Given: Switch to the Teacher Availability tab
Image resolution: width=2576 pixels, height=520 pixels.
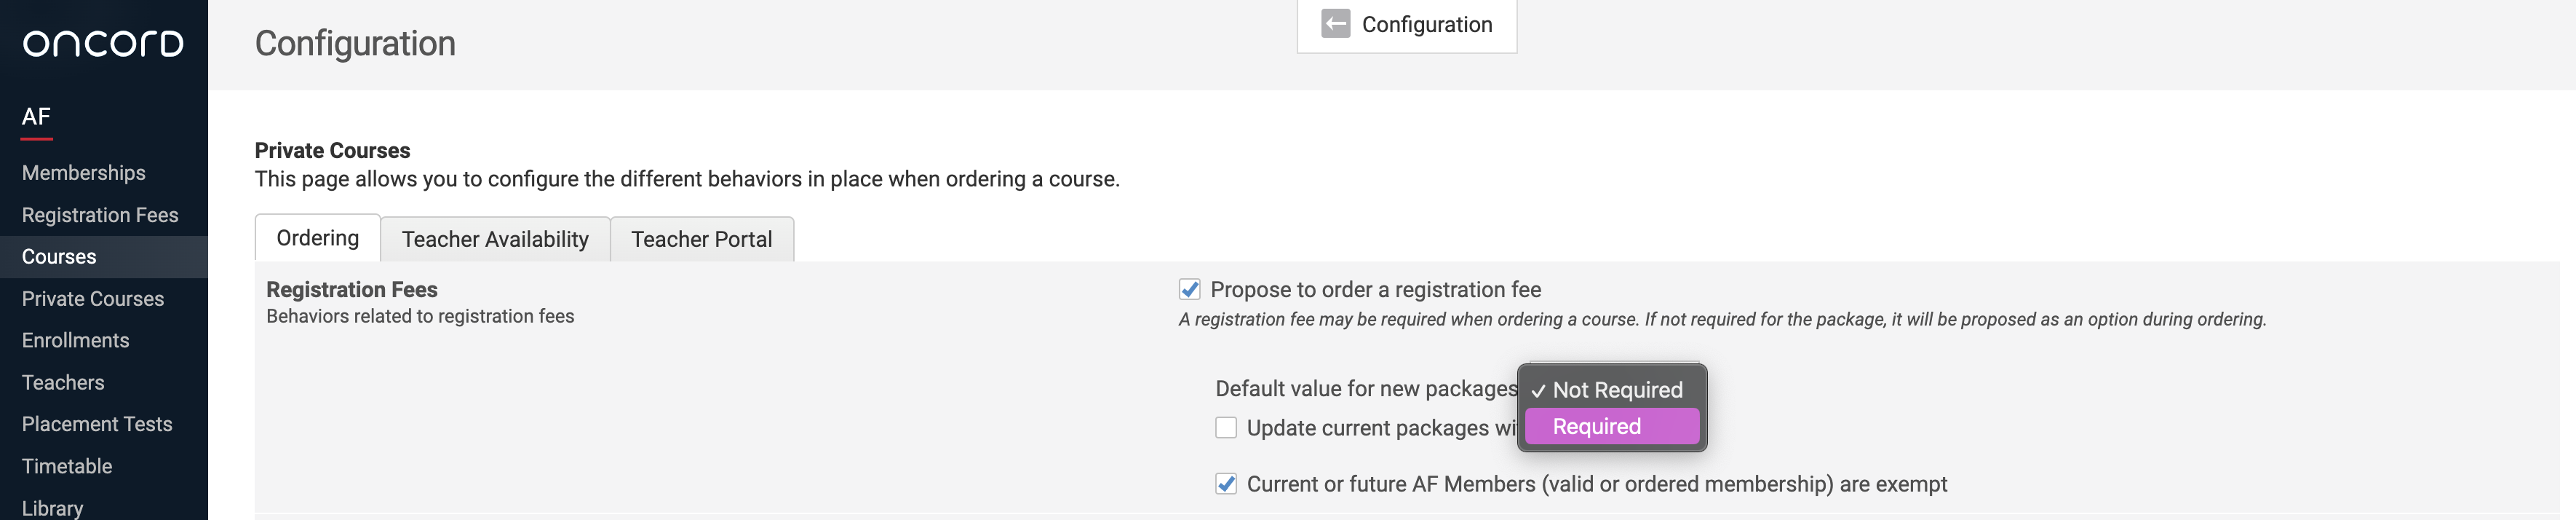Looking at the screenshot, I should click(495, 239).
